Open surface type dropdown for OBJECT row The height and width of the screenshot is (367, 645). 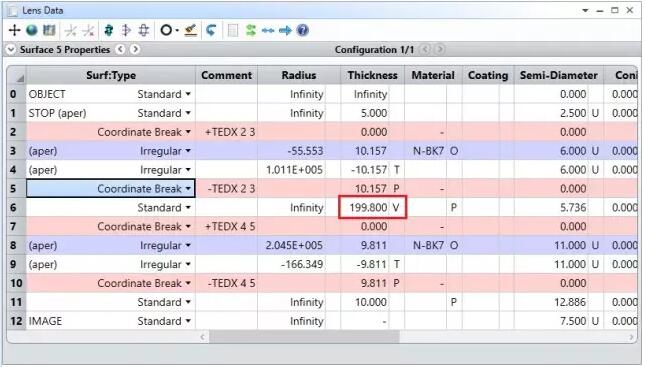[188, 94]
